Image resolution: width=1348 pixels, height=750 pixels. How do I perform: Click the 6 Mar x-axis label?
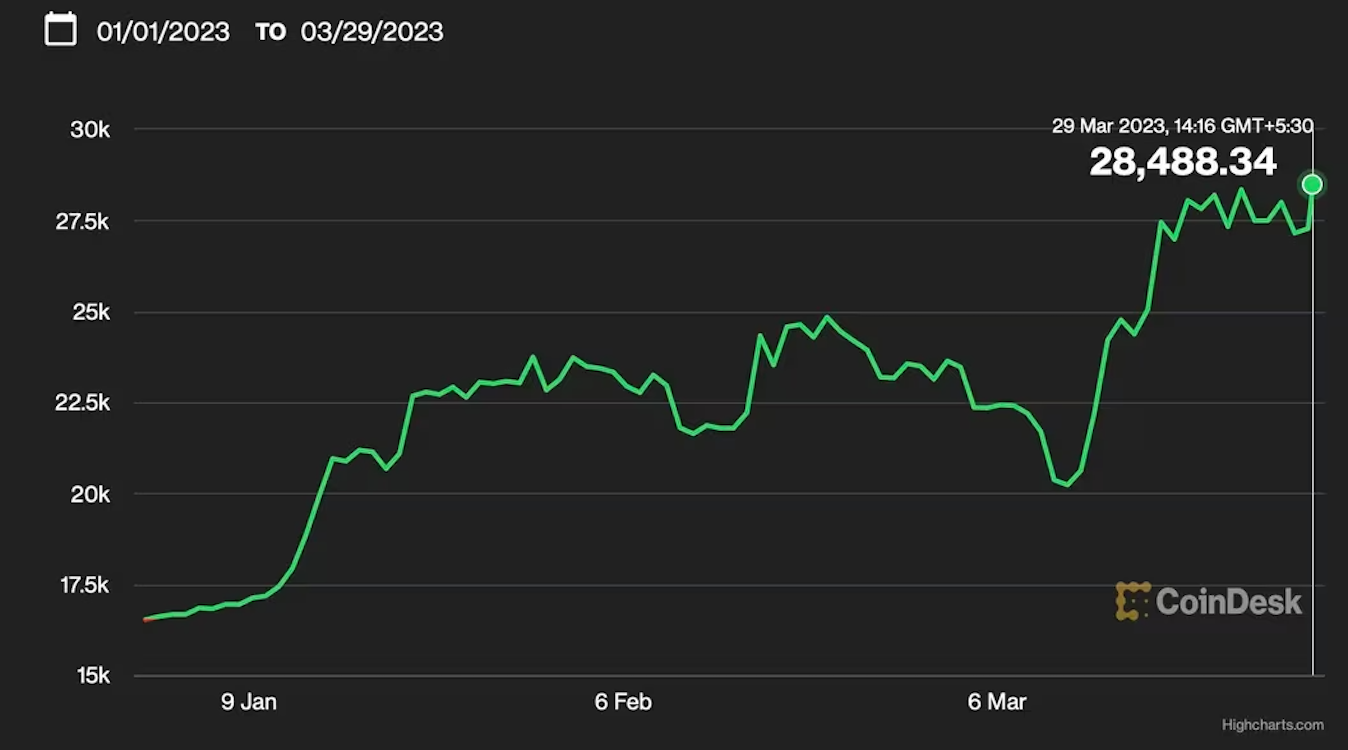(x=997, y=702)
